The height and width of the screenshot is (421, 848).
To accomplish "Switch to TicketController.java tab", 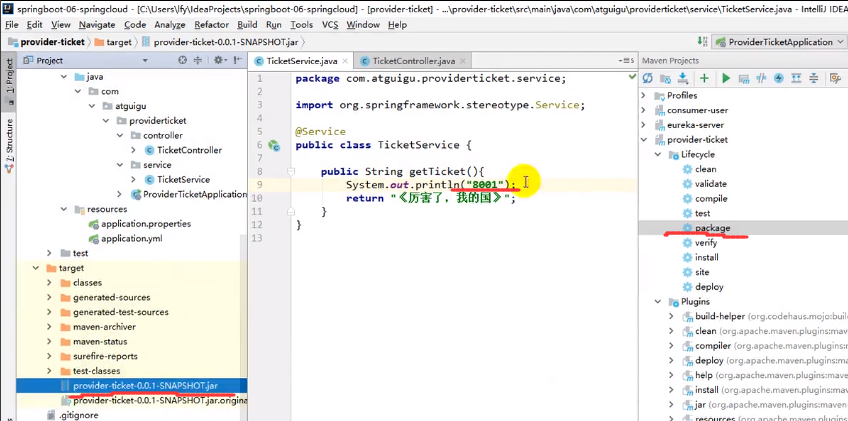I will (414, 61).
